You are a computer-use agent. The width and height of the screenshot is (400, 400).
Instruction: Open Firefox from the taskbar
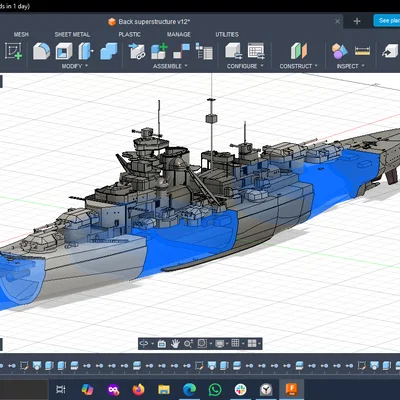click(x=138, y=389)
